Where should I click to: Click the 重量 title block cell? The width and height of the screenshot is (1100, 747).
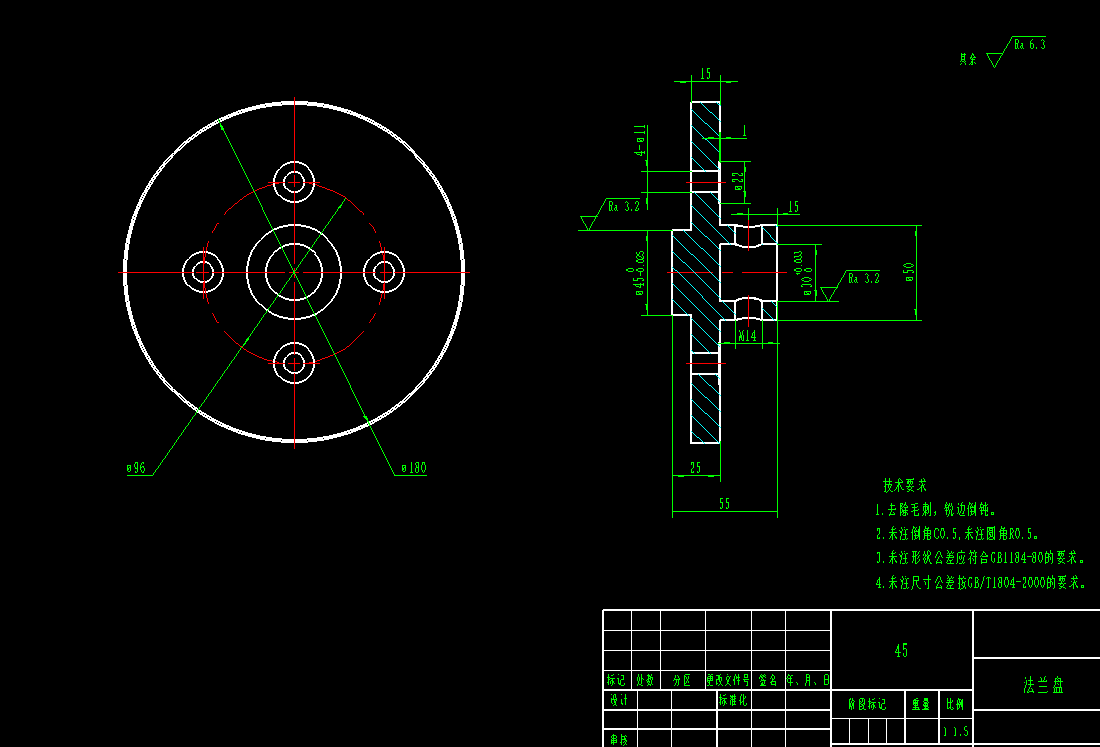921,704
